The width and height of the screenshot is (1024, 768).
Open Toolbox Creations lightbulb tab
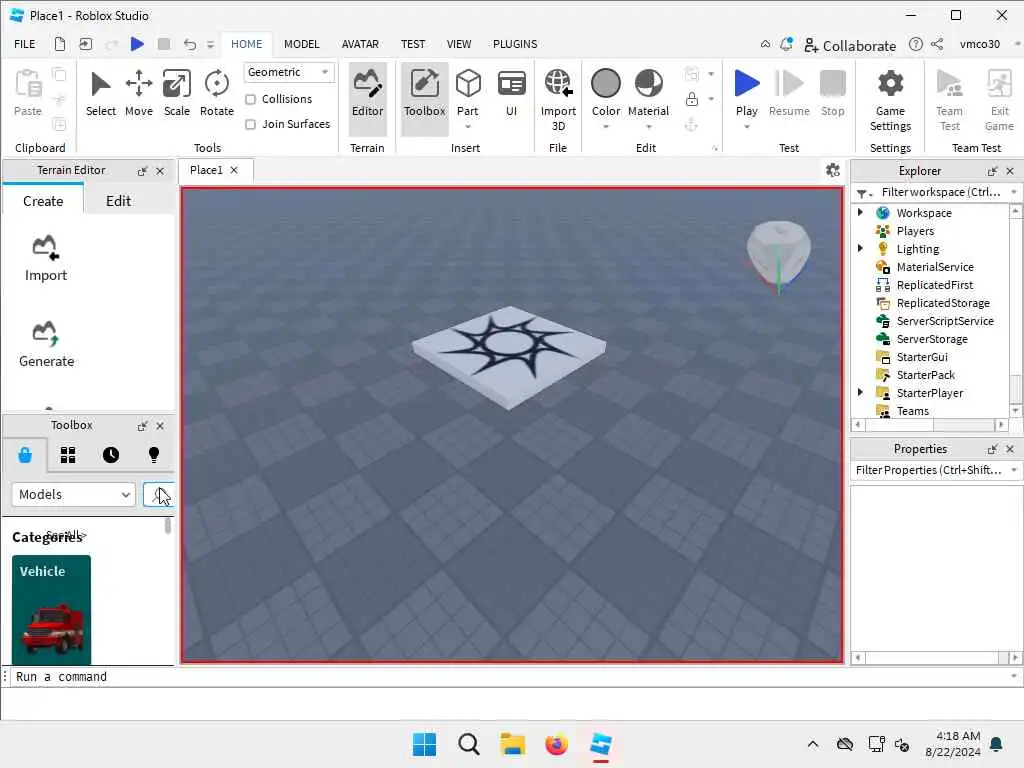pyautogui.click(x=154, y=455)
